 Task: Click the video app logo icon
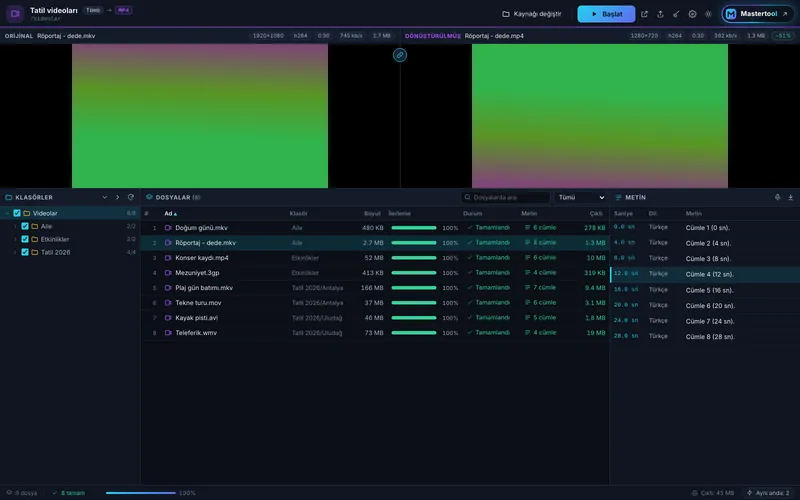coord(15,14)
